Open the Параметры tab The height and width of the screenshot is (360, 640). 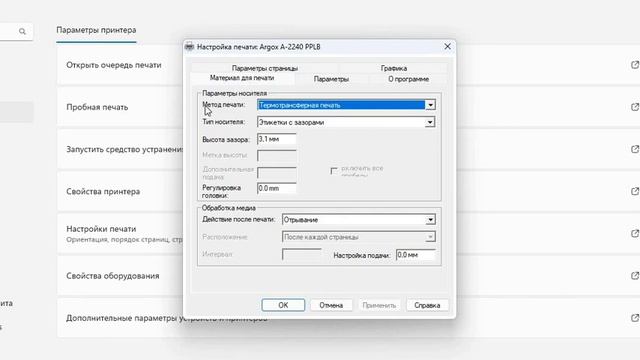[x=331, y=79]
